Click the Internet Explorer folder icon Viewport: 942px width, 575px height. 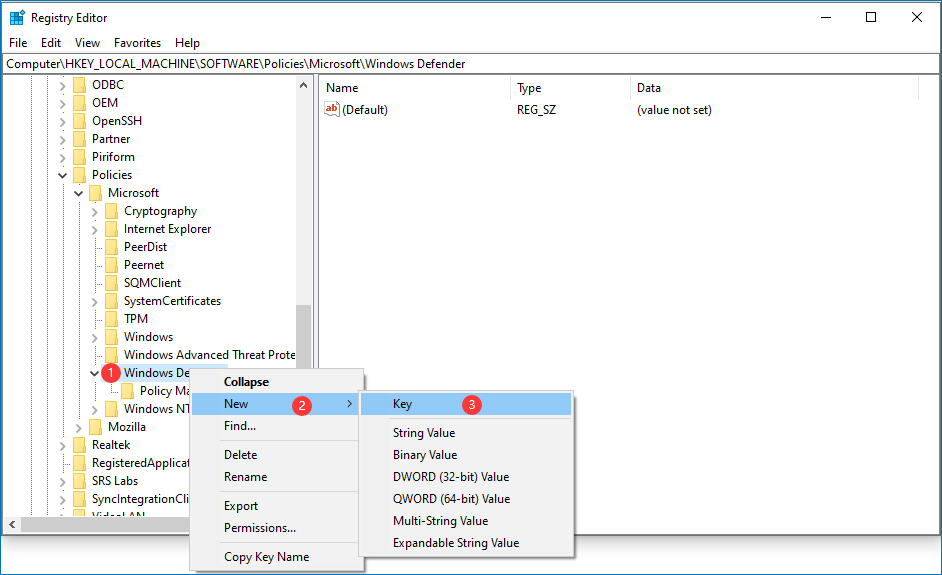point(111,229)
